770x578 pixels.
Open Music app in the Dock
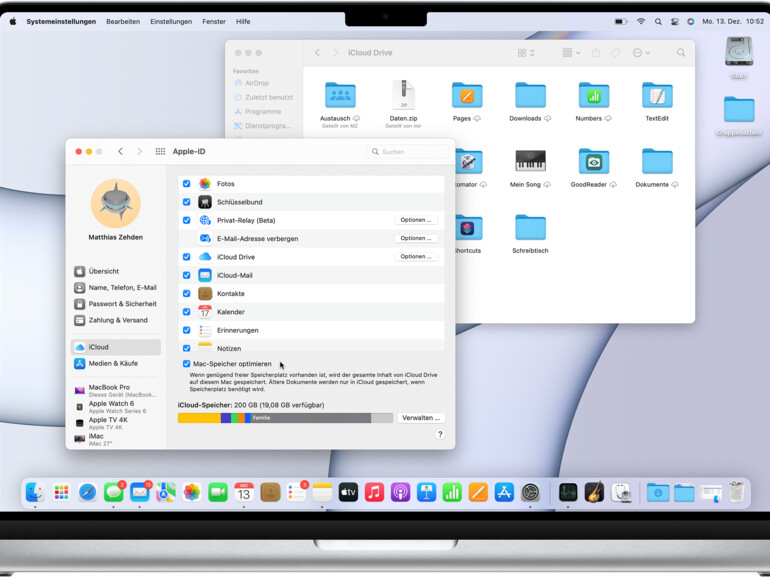click(x=374, y=492)
